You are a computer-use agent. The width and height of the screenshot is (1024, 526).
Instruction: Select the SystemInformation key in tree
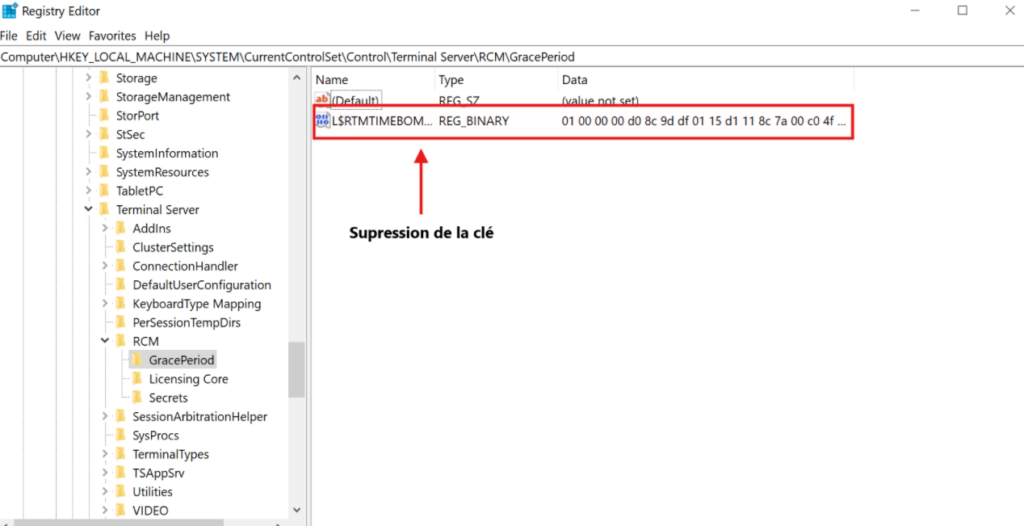(166, 153)
